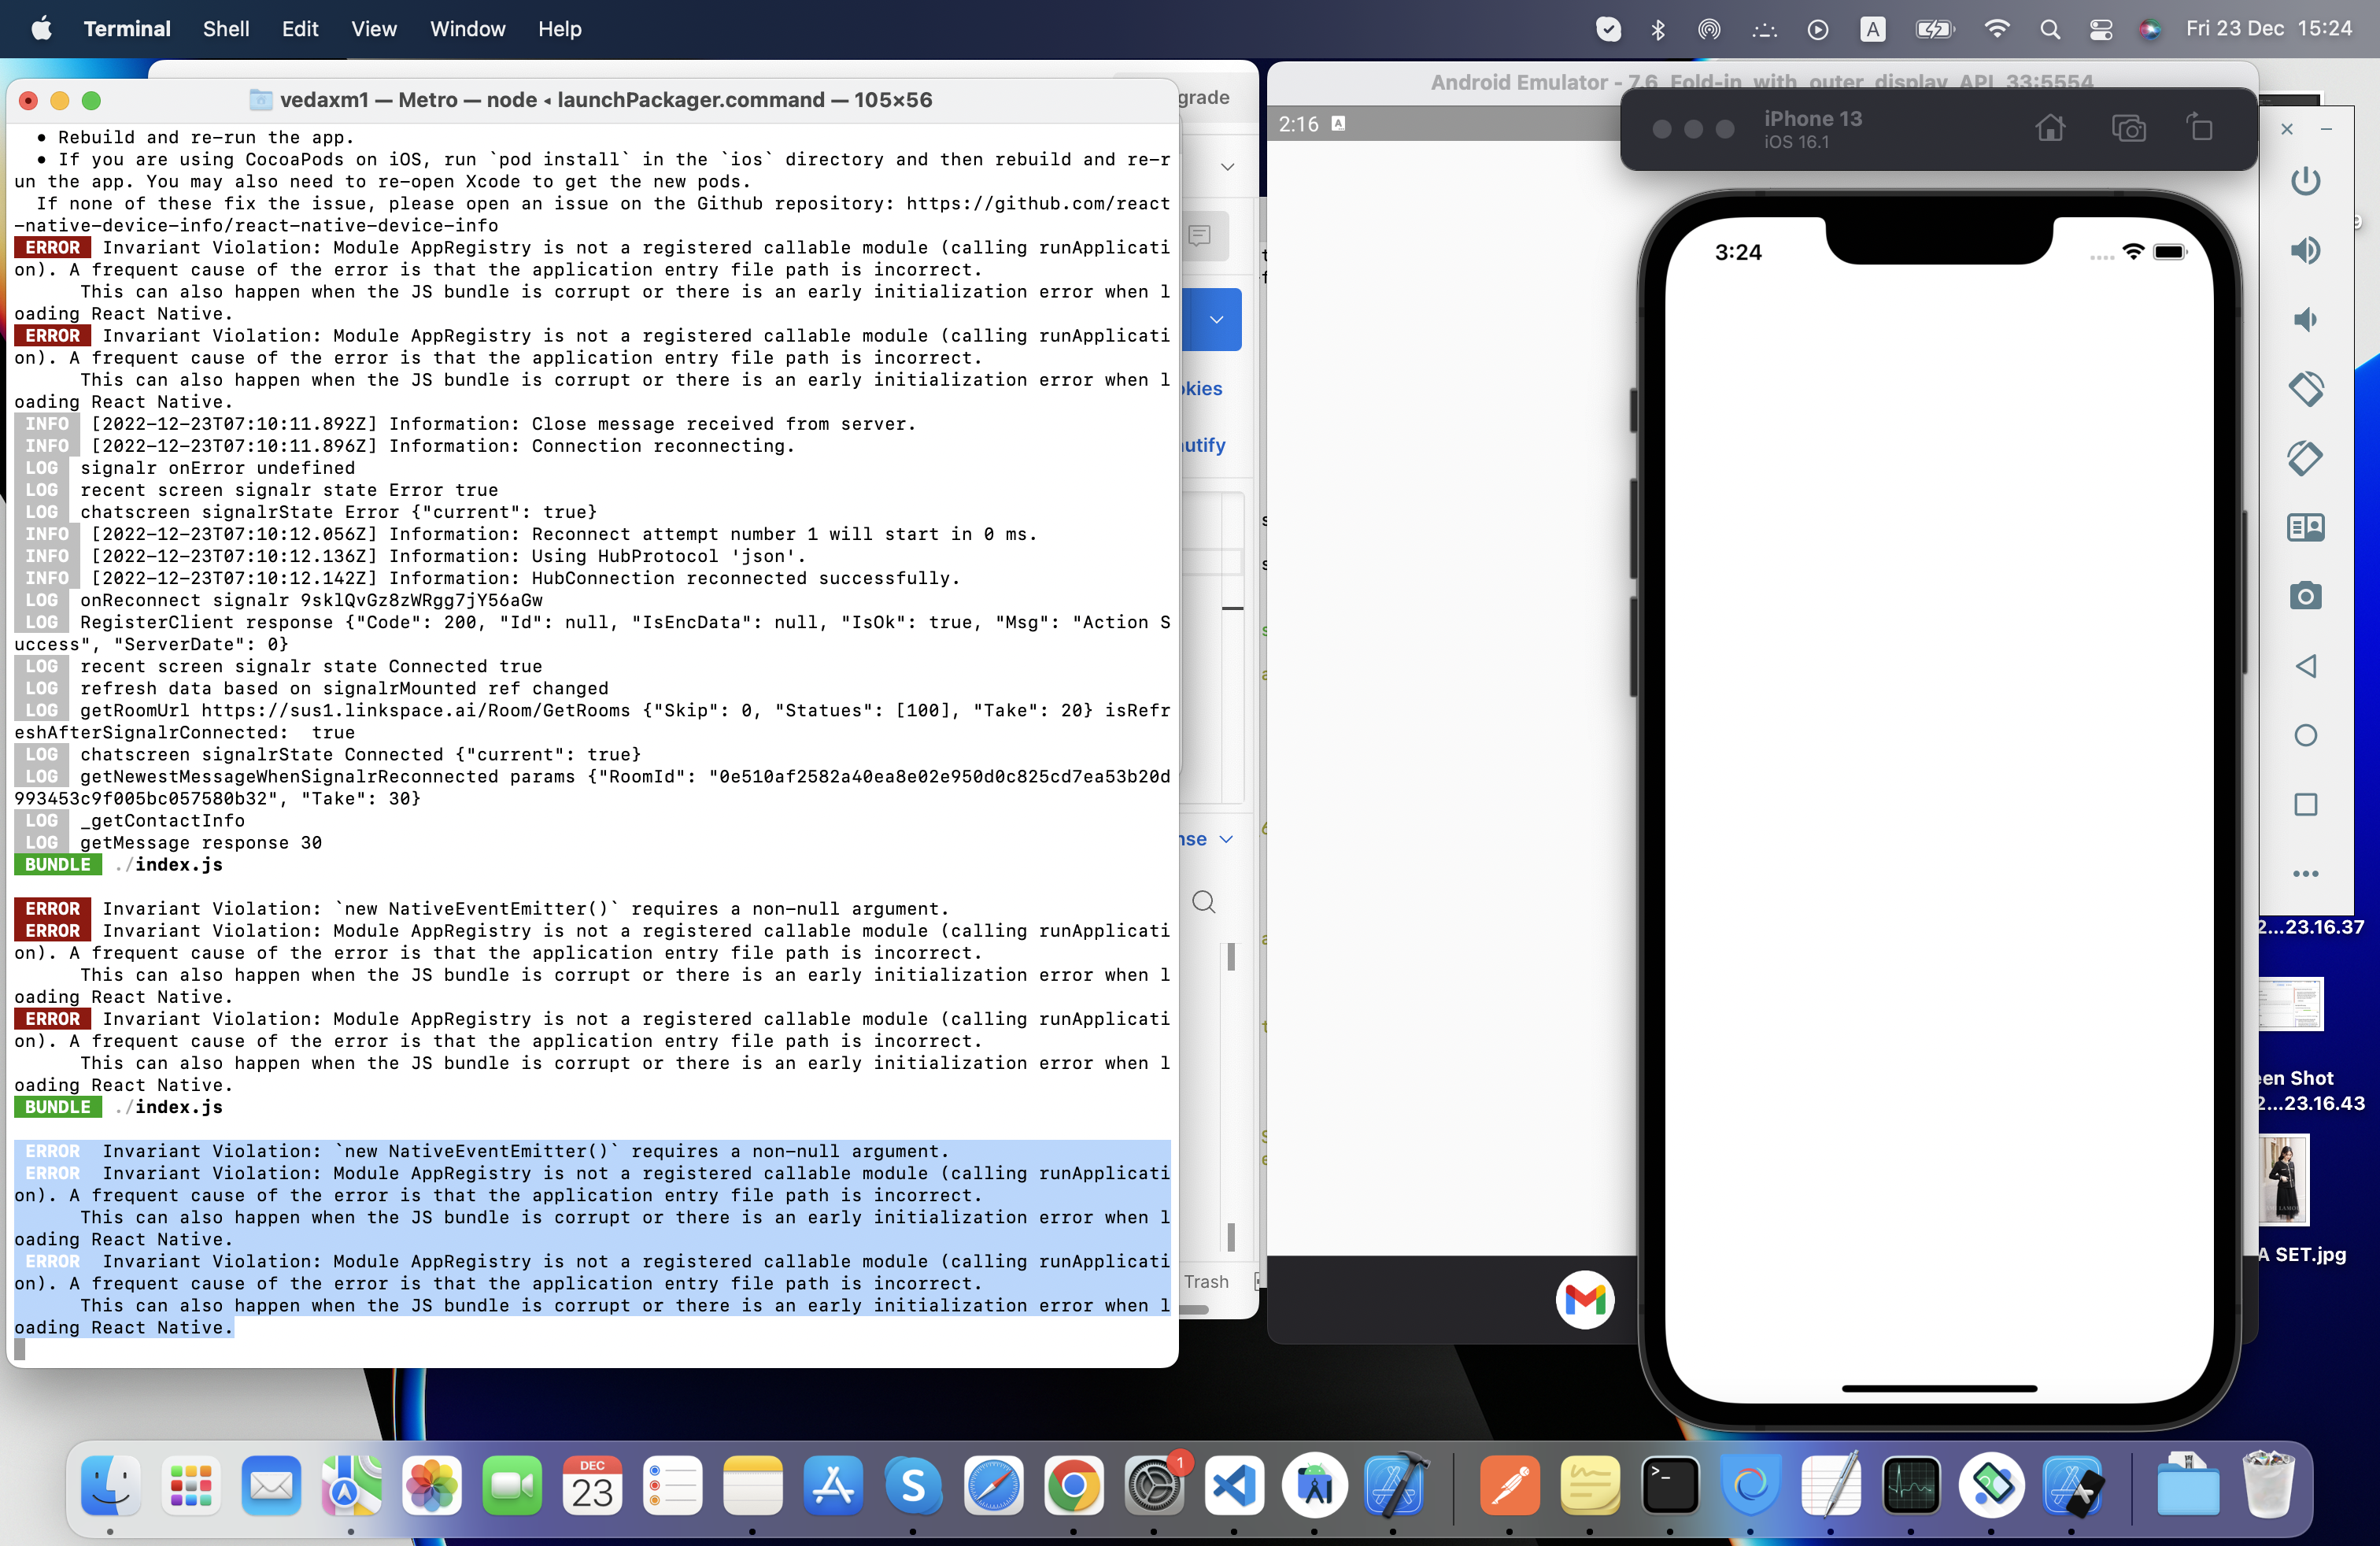Click the power button on the emulator panel
Screen dimensions: 2380x1546
(x=2307, y=181)
